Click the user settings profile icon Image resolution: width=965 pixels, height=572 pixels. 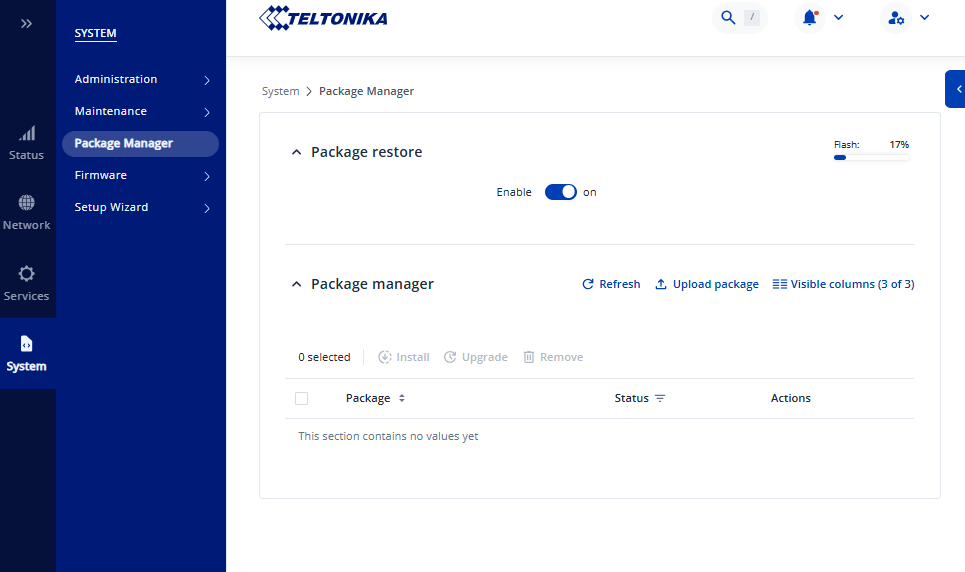[x=896, y=18]
